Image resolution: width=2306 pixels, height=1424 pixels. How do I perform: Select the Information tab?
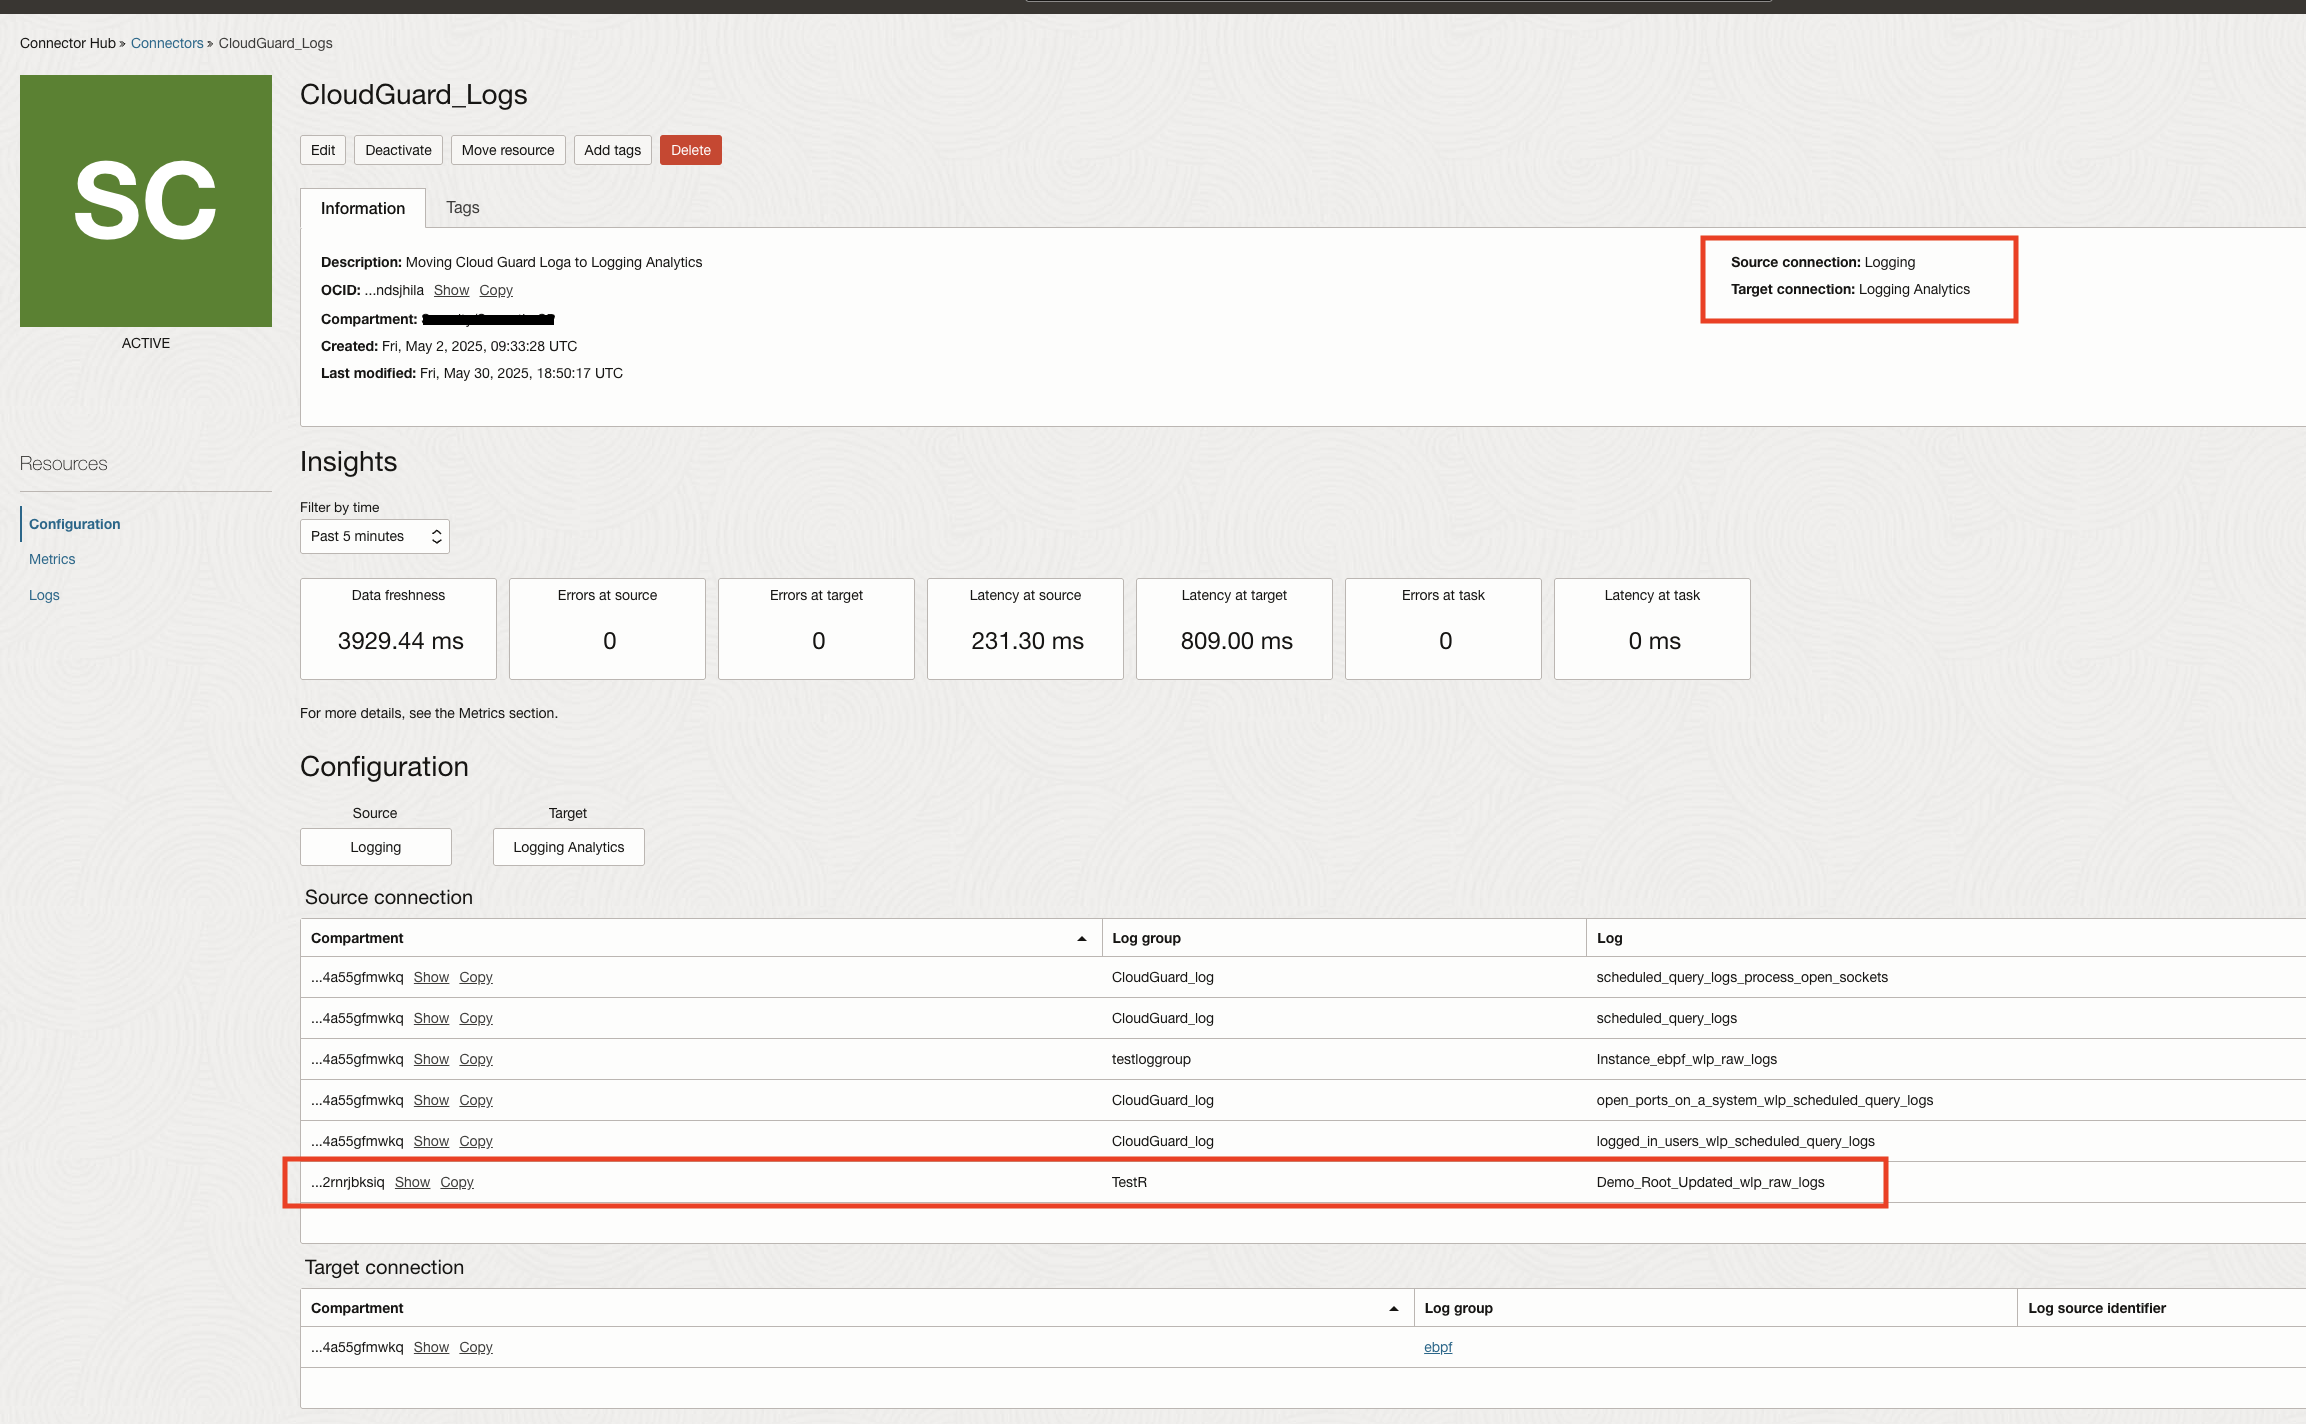(x=362, y=208)
